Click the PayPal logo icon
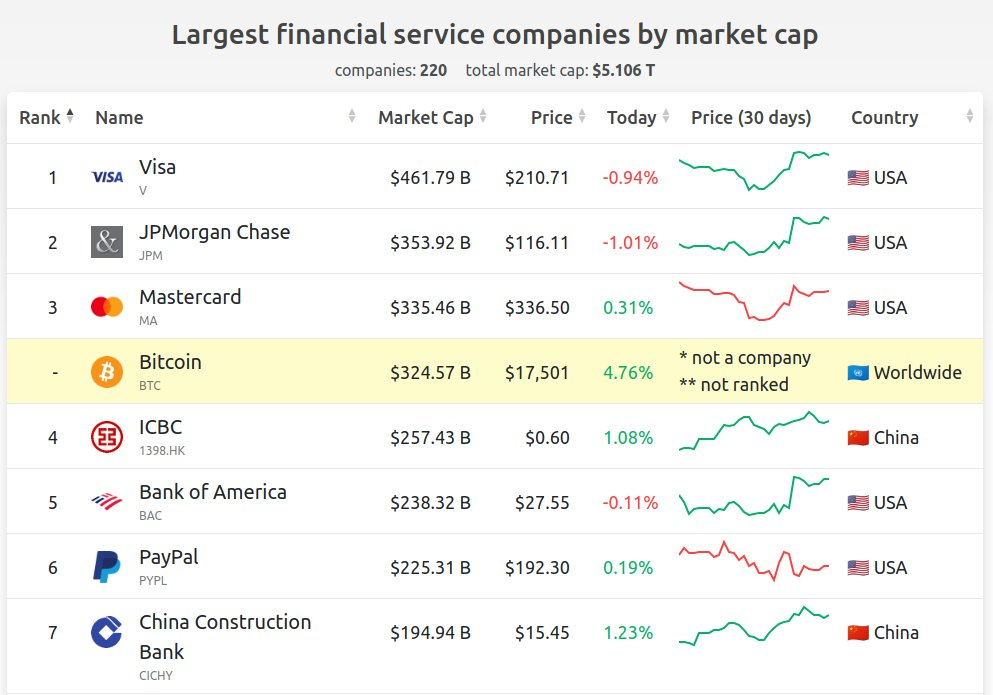This screenshot has height=695, width=993. click(106, 566)
